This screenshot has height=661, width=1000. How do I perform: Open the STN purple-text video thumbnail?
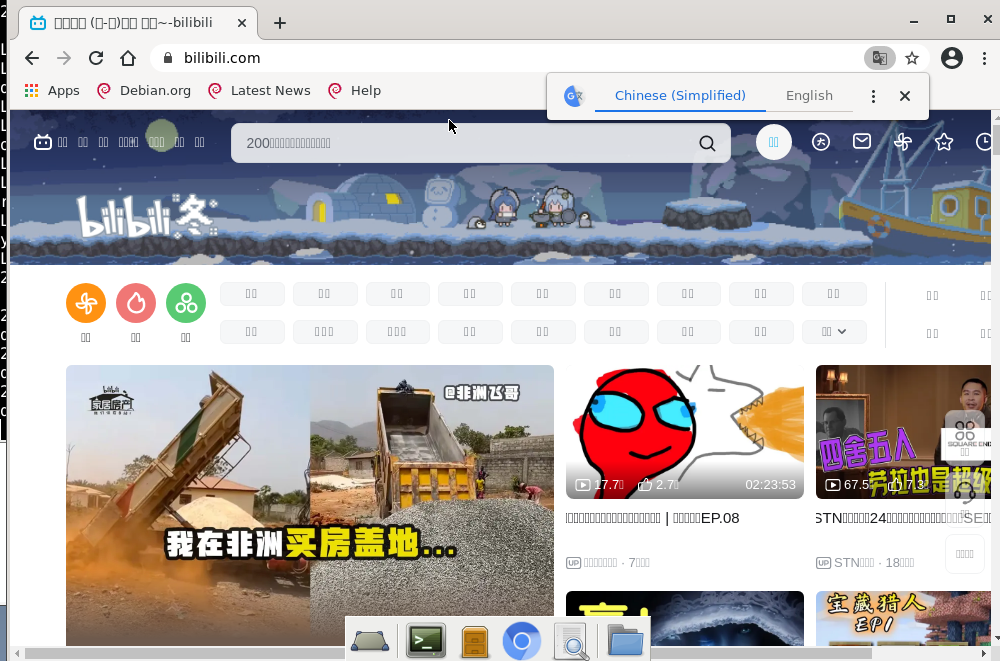pyautogui.click(x=903, y=432)
